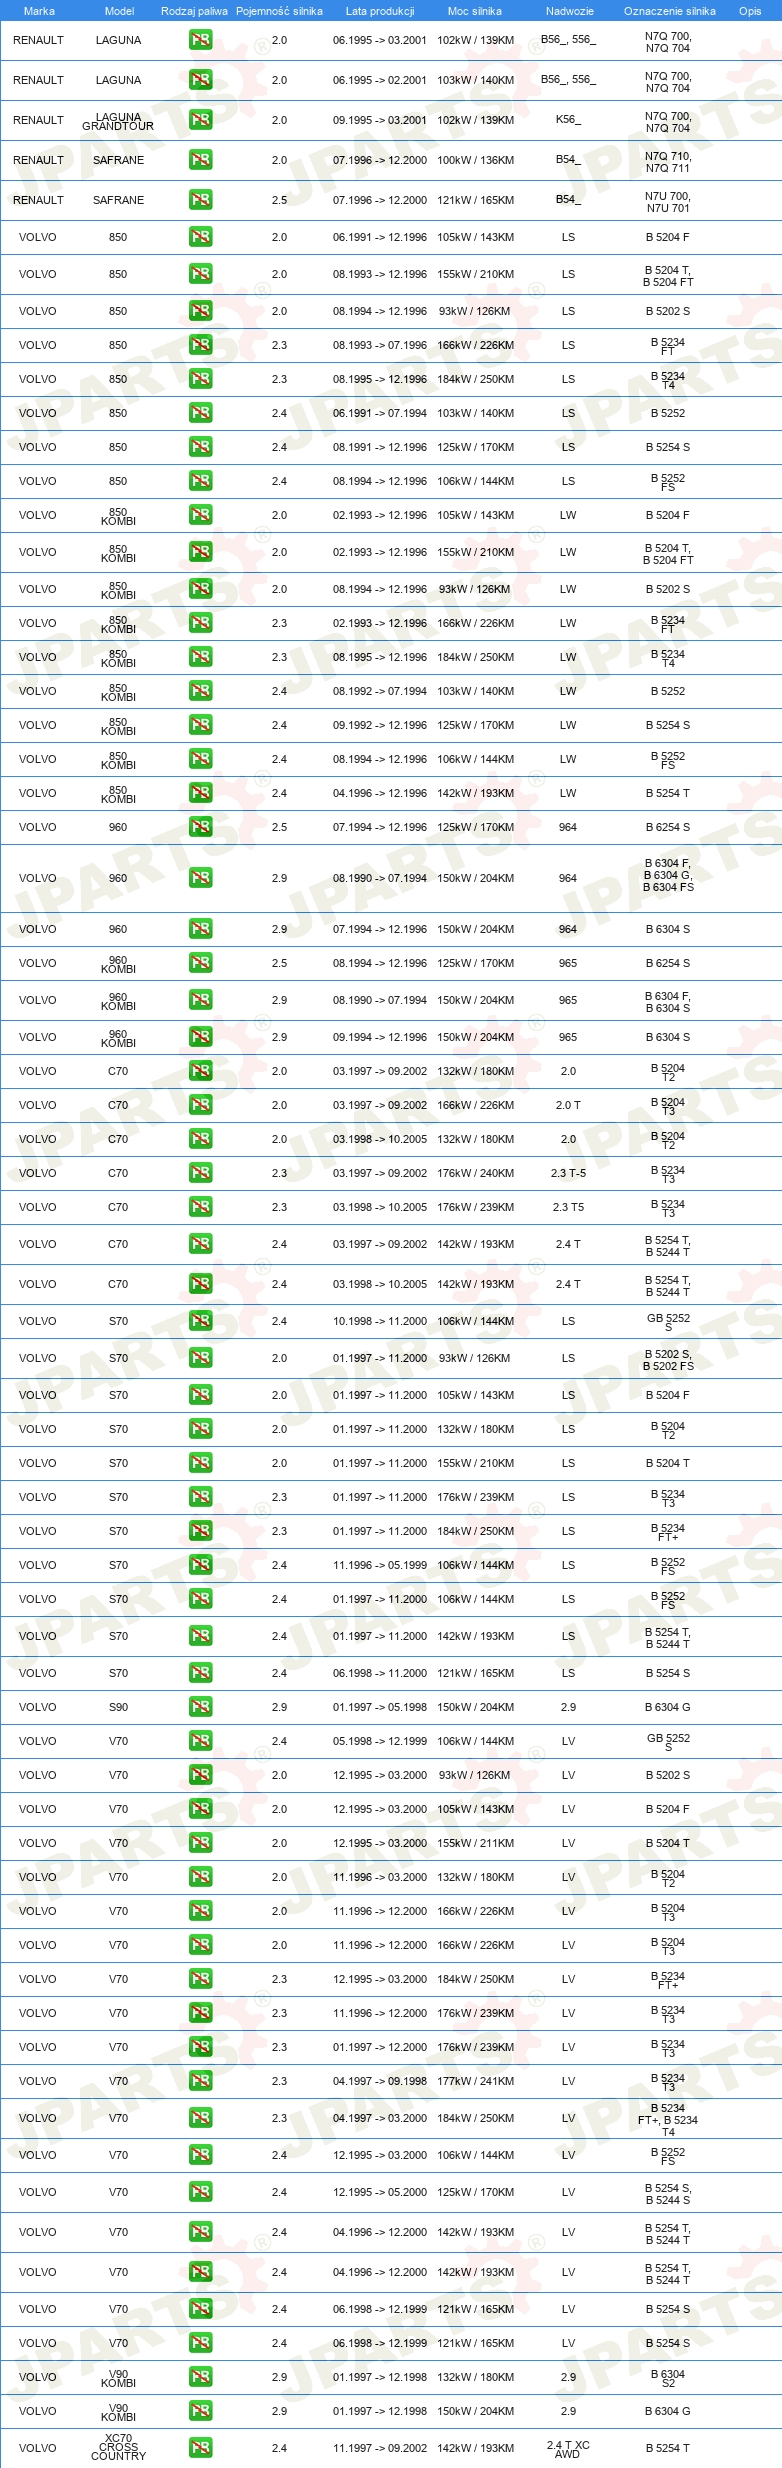Click fuel icon in V90 Kombi 132kW row
782x2468 pixels.
(201, 2377)
